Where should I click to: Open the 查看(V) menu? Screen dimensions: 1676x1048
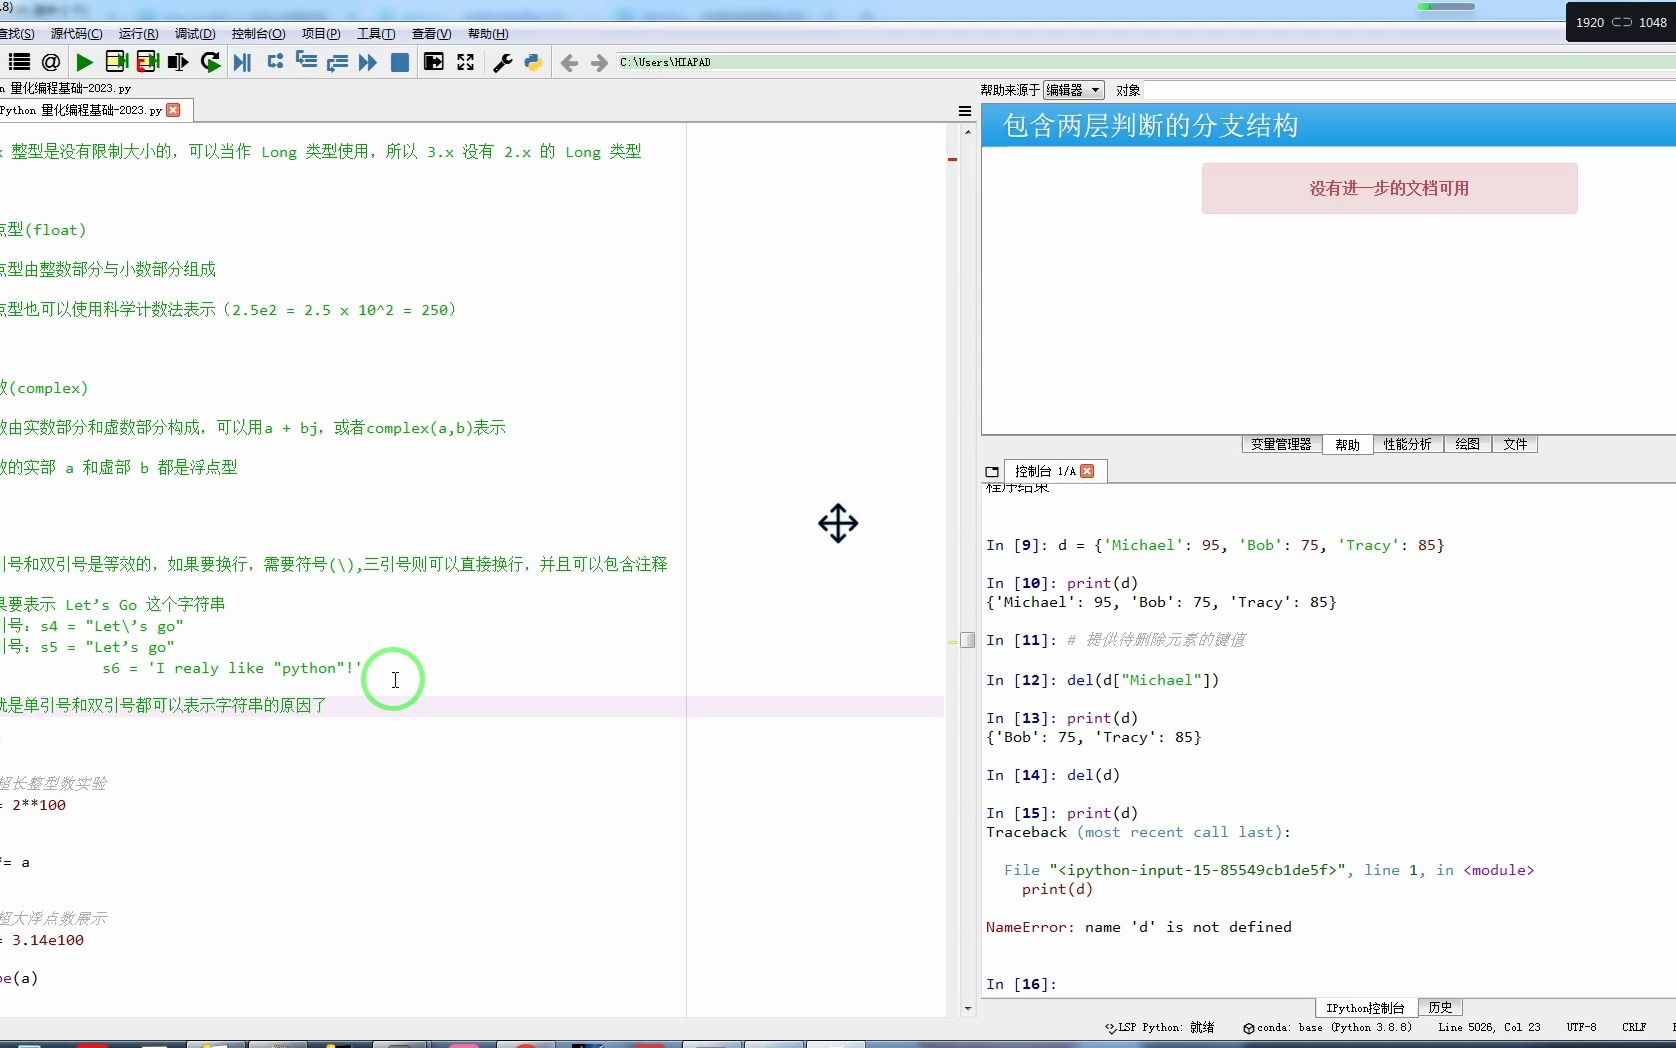pyautogui.click(x=431, y=34)
